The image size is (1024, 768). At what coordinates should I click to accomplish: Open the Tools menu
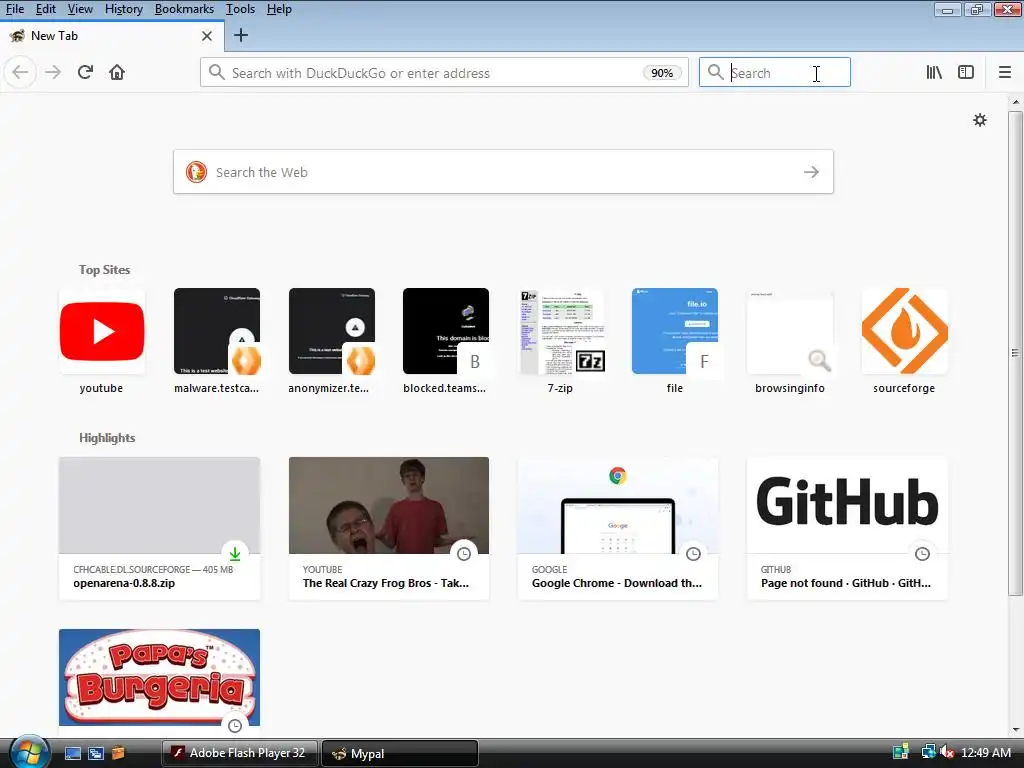(x=240, y=9)
